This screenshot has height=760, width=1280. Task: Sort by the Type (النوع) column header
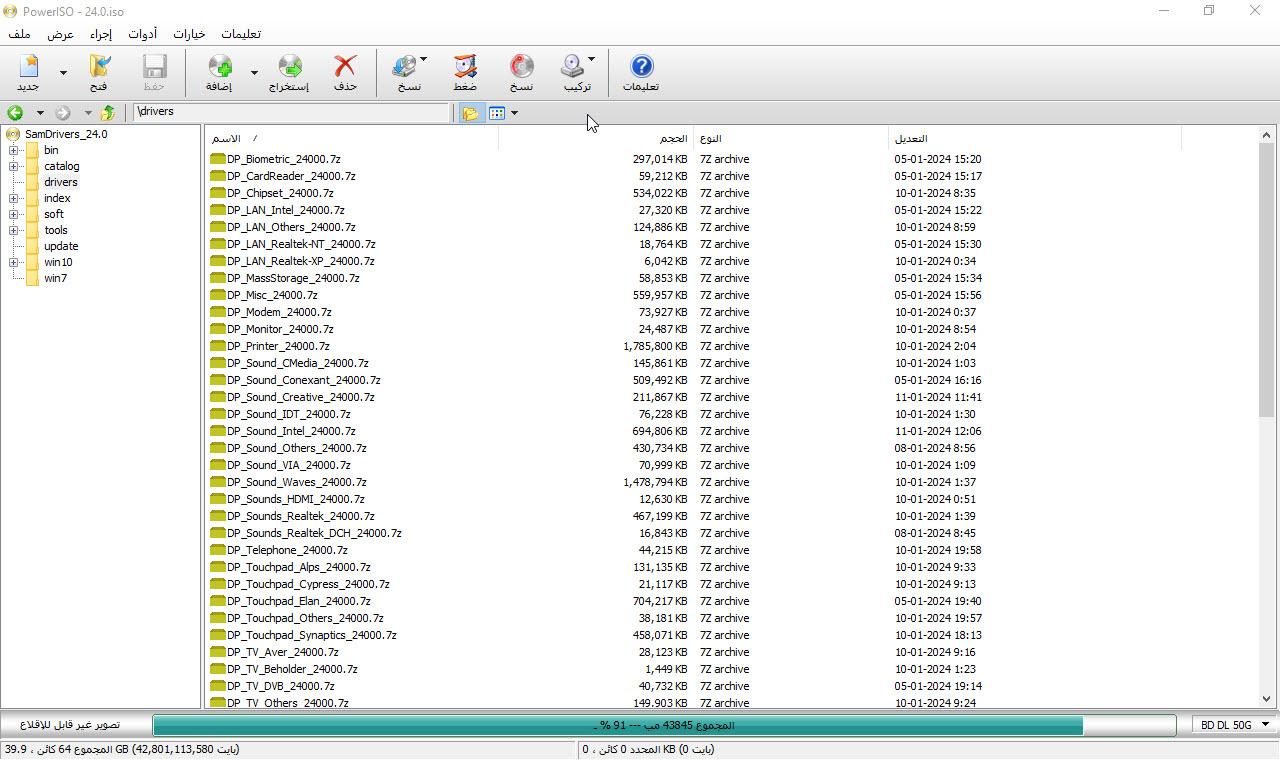(791, 138)
